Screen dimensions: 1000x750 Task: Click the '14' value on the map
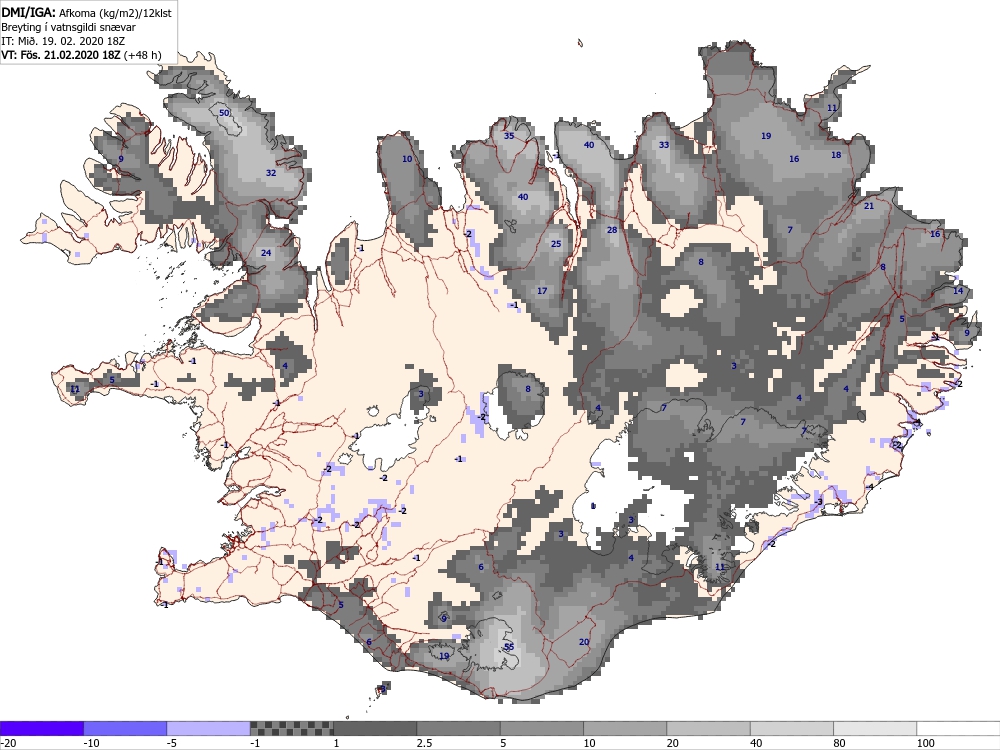pyautogui.click(x=958, y=291)
